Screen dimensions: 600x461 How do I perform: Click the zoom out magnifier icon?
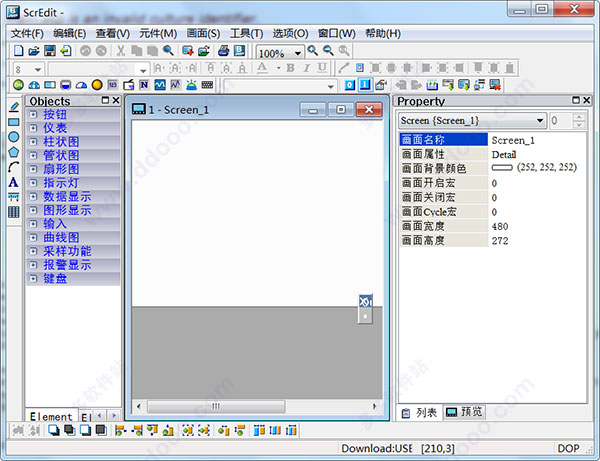pyautogui.click(x=328, y=50)
